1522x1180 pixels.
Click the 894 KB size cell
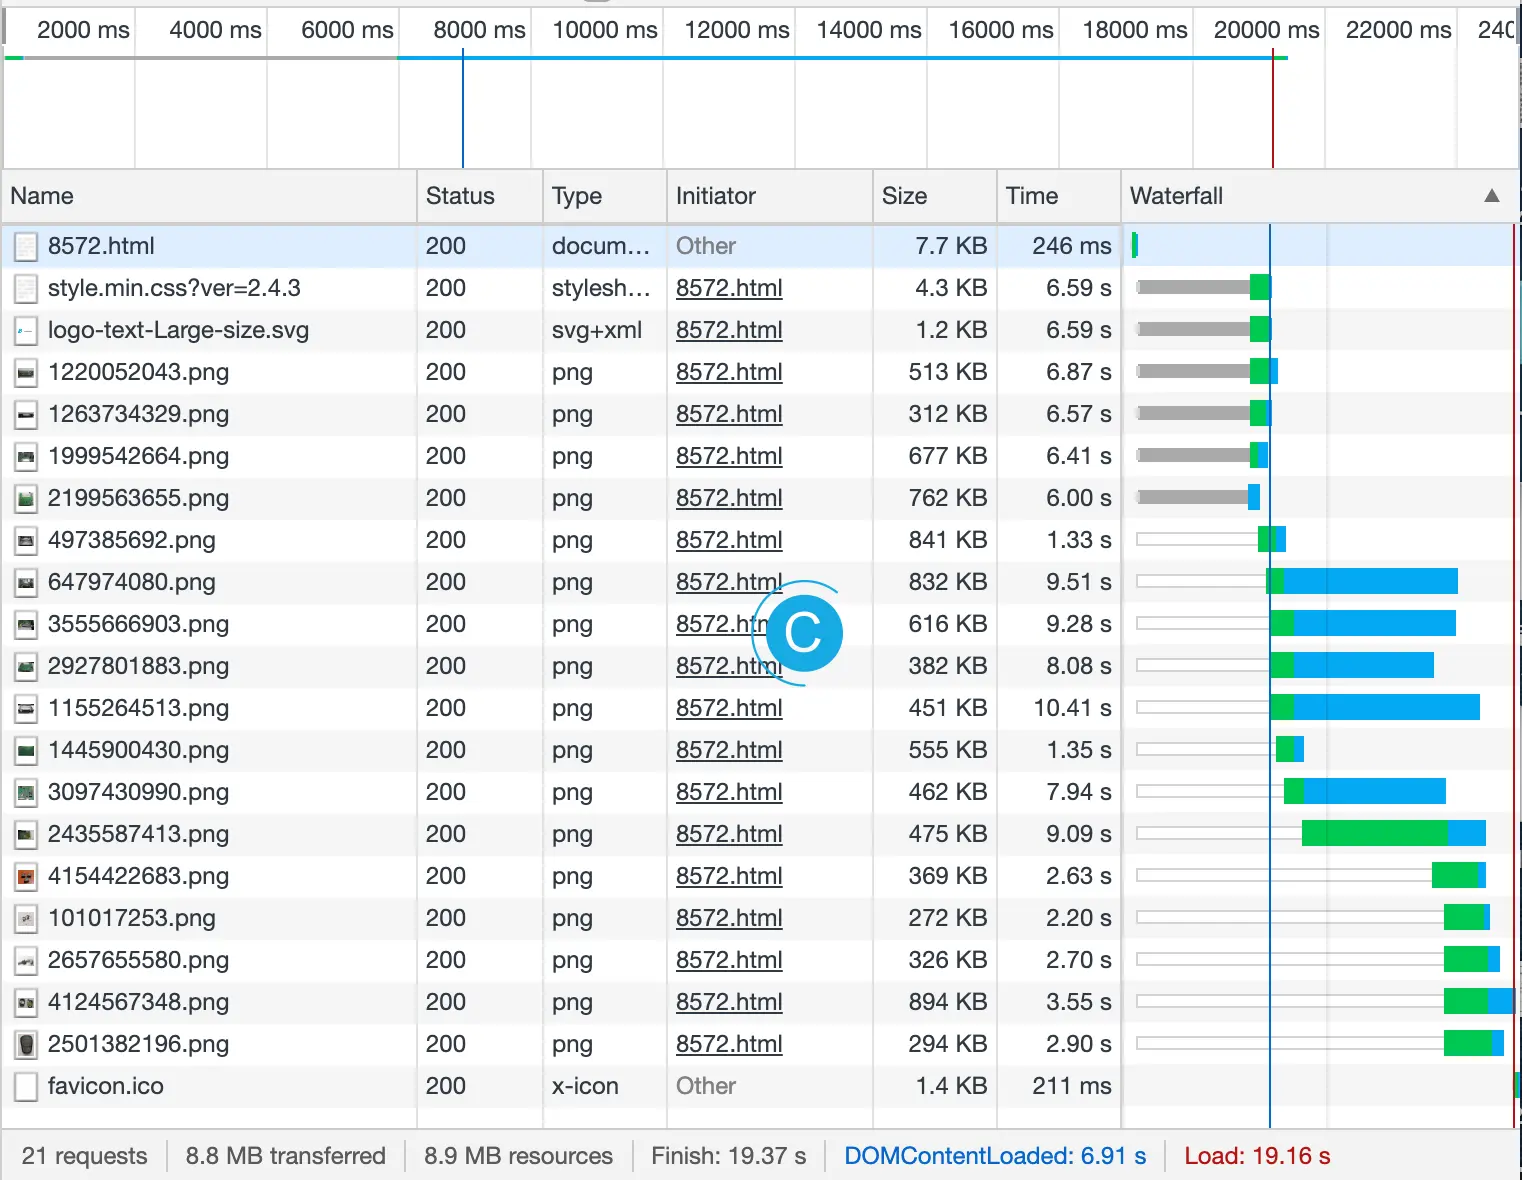click(x=935, y=1002)
